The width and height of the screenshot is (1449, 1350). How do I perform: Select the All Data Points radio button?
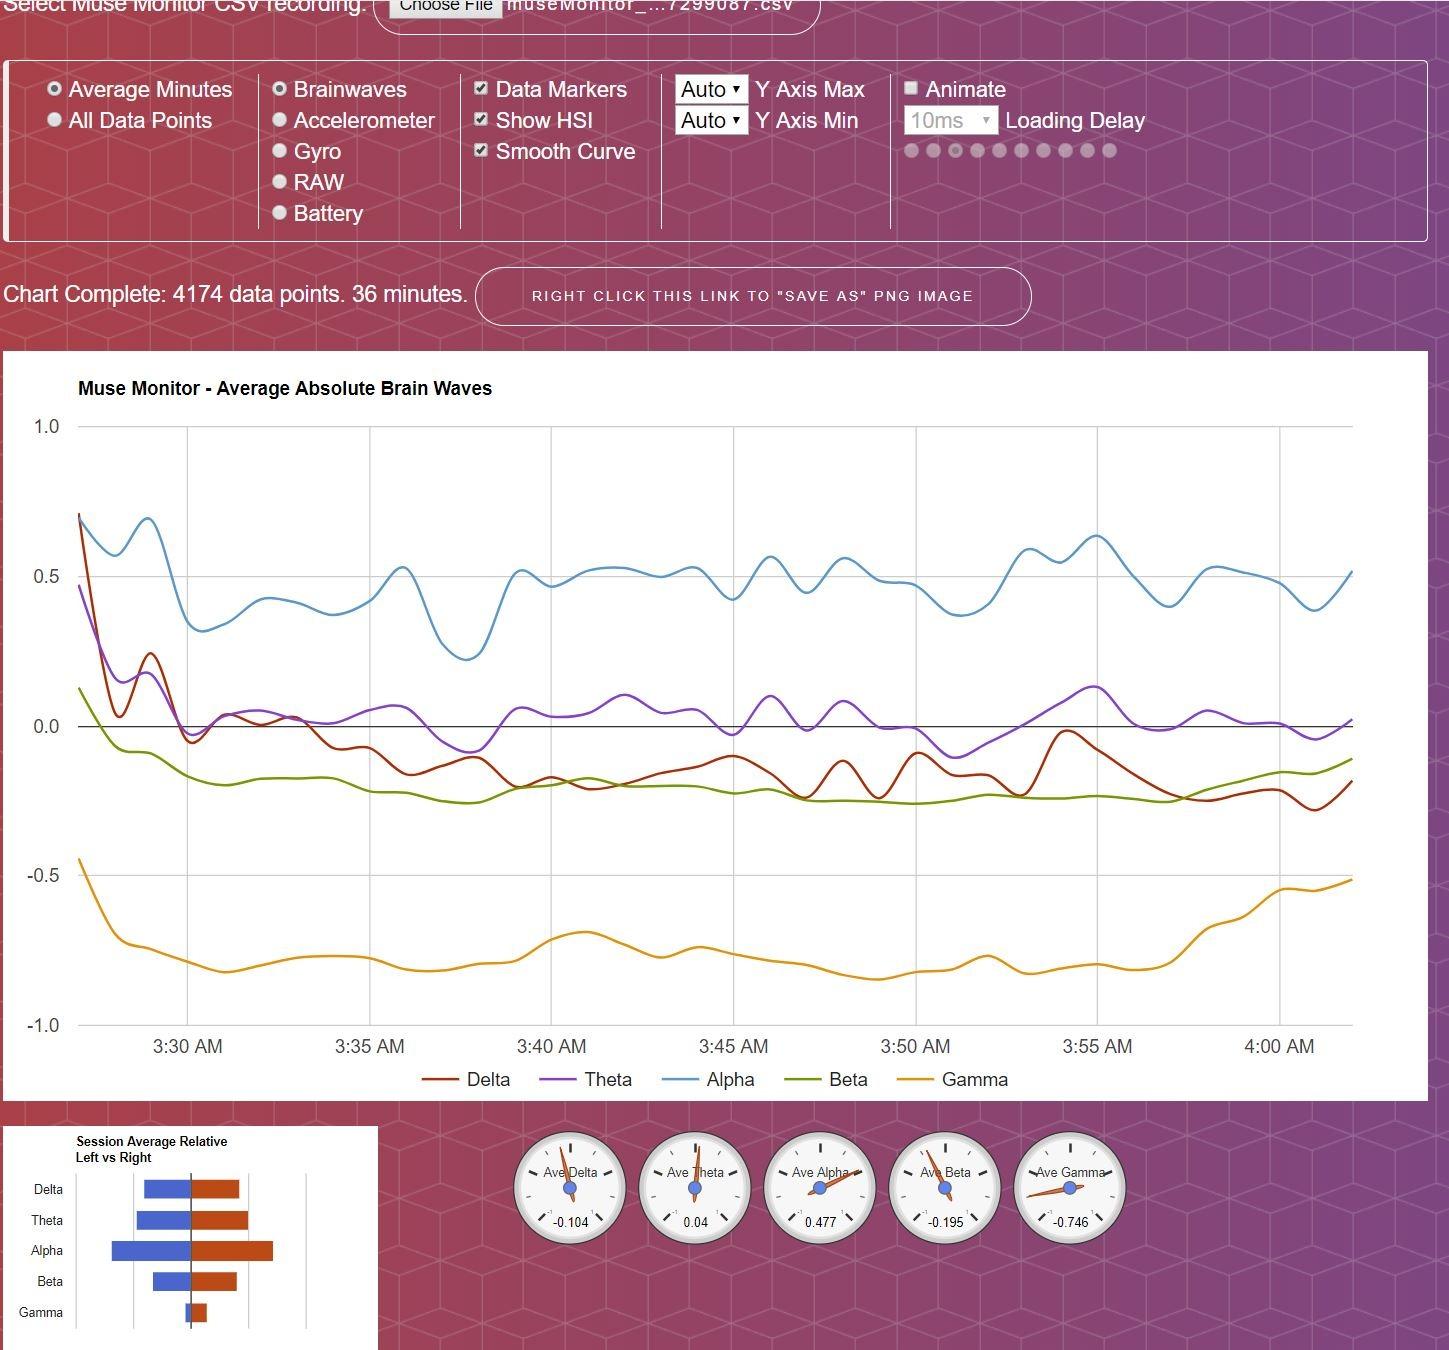[55, 120]
